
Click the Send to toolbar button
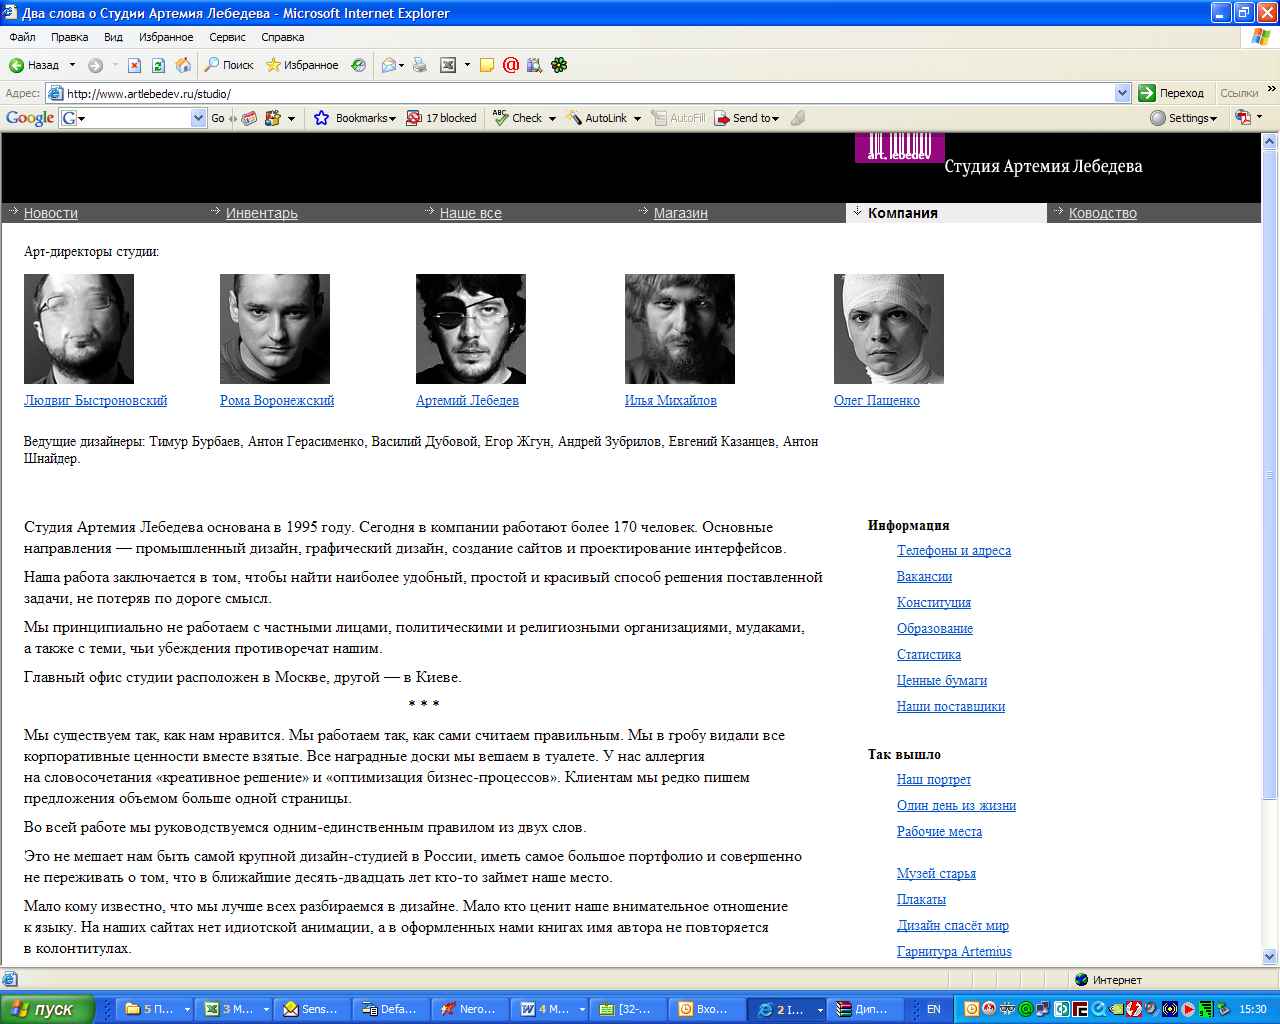[746, 118]
